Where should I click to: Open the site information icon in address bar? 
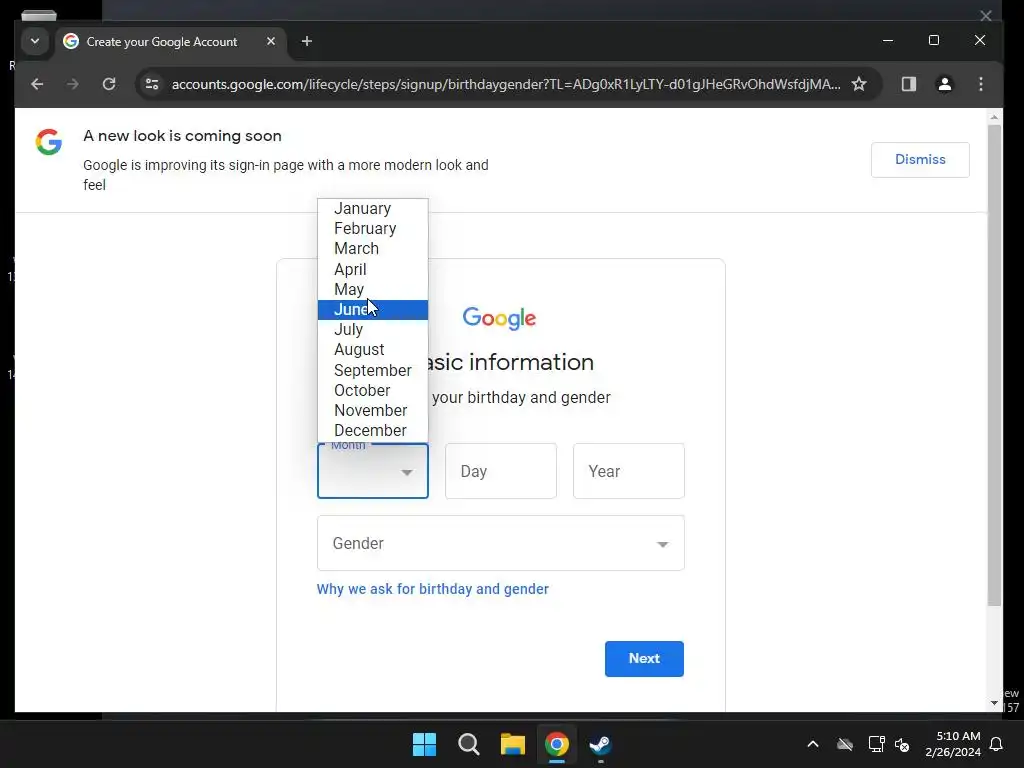point(152,84)
